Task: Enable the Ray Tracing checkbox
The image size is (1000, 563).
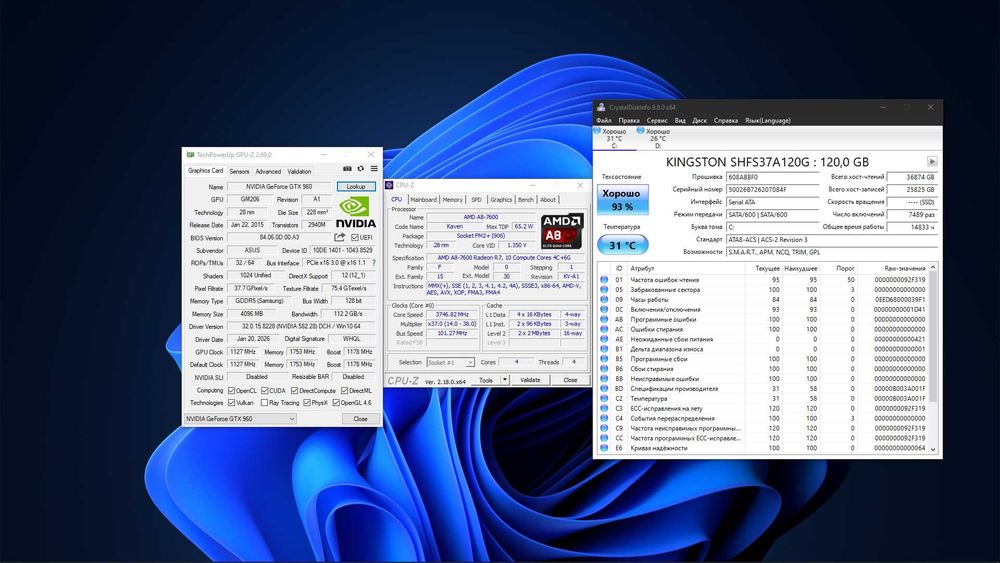Action: (x=265, y=403)
